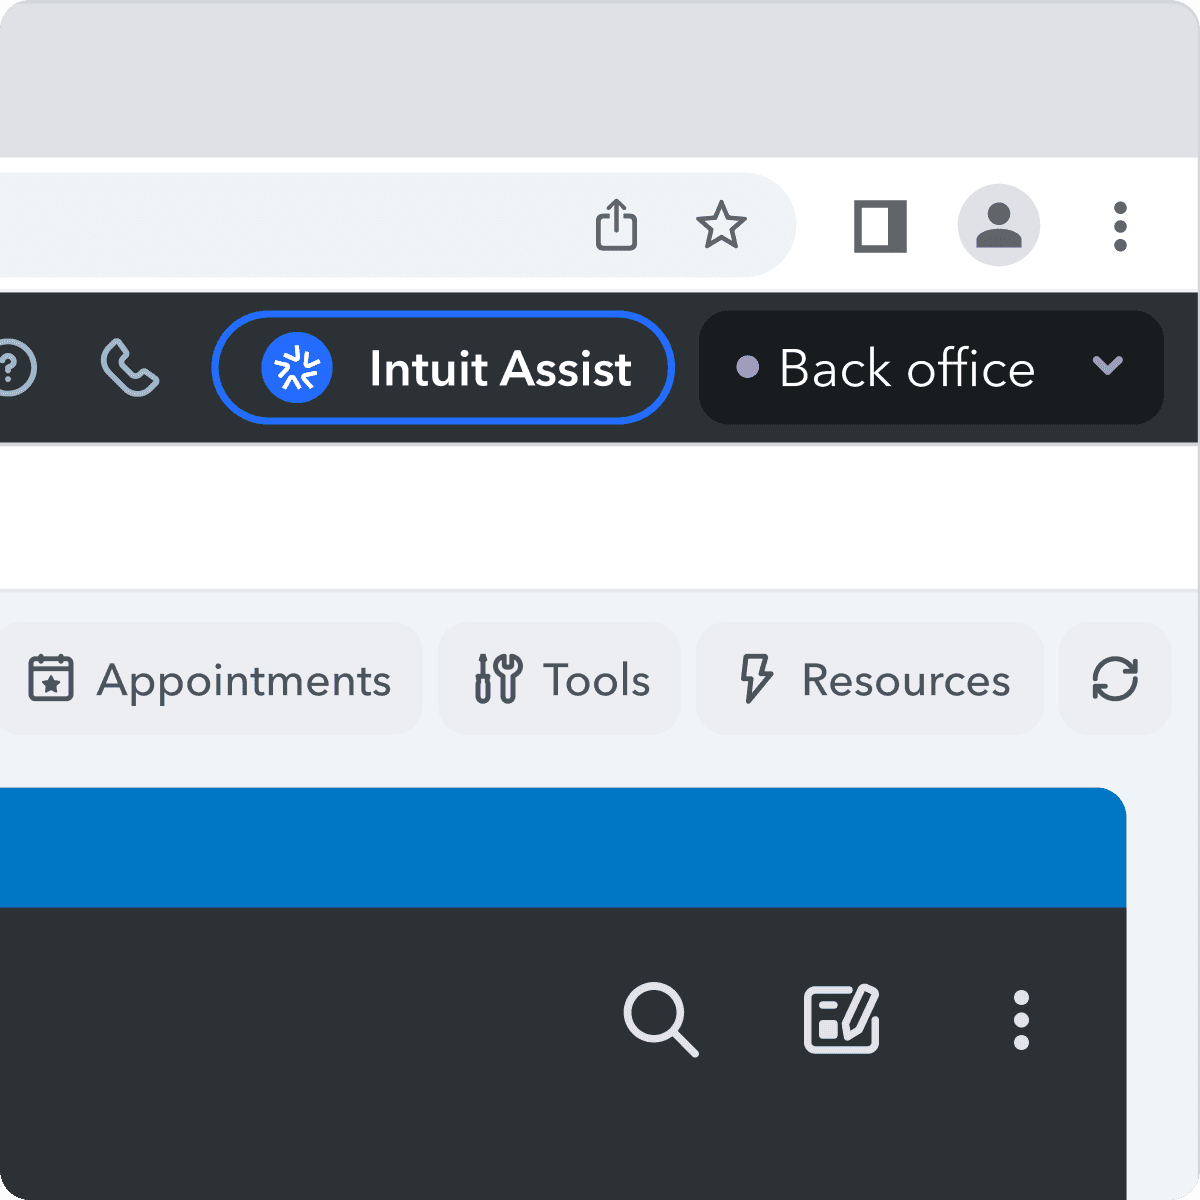Screen dimensions: 1200x1200
Task: Click the Tools wrench icon
Action: (497, 679)
